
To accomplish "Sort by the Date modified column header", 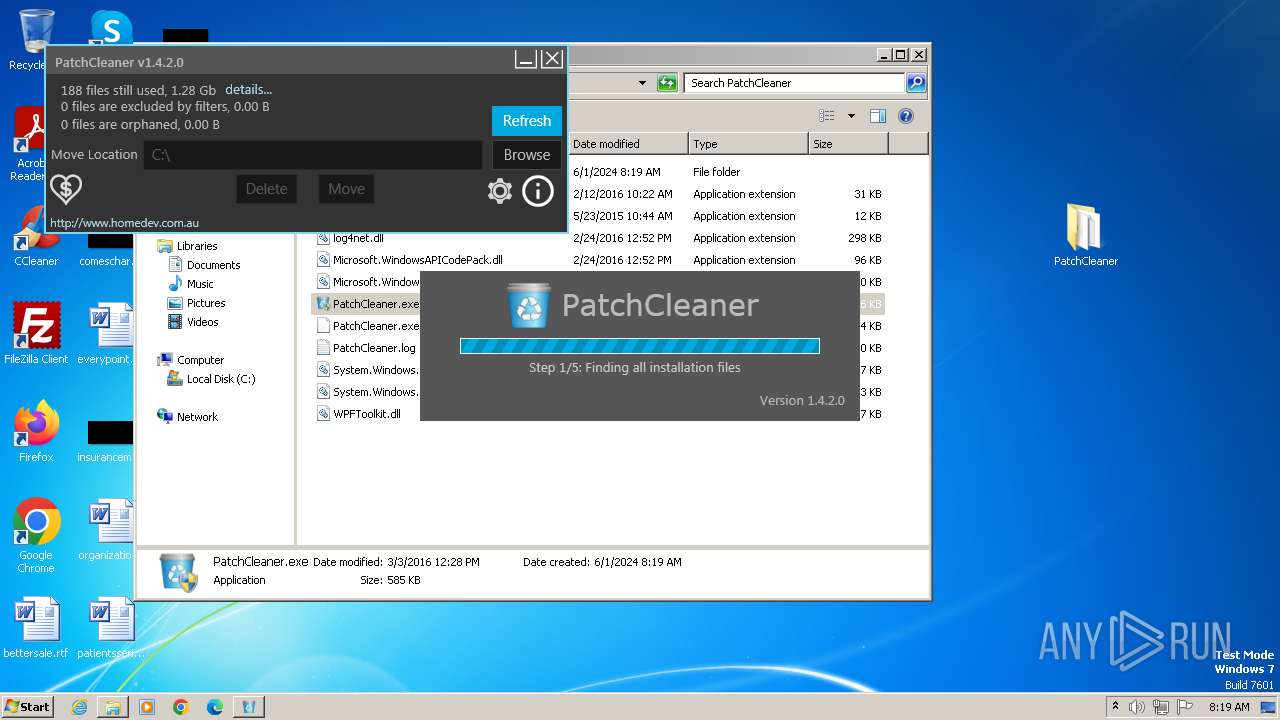I will [628, 144].
